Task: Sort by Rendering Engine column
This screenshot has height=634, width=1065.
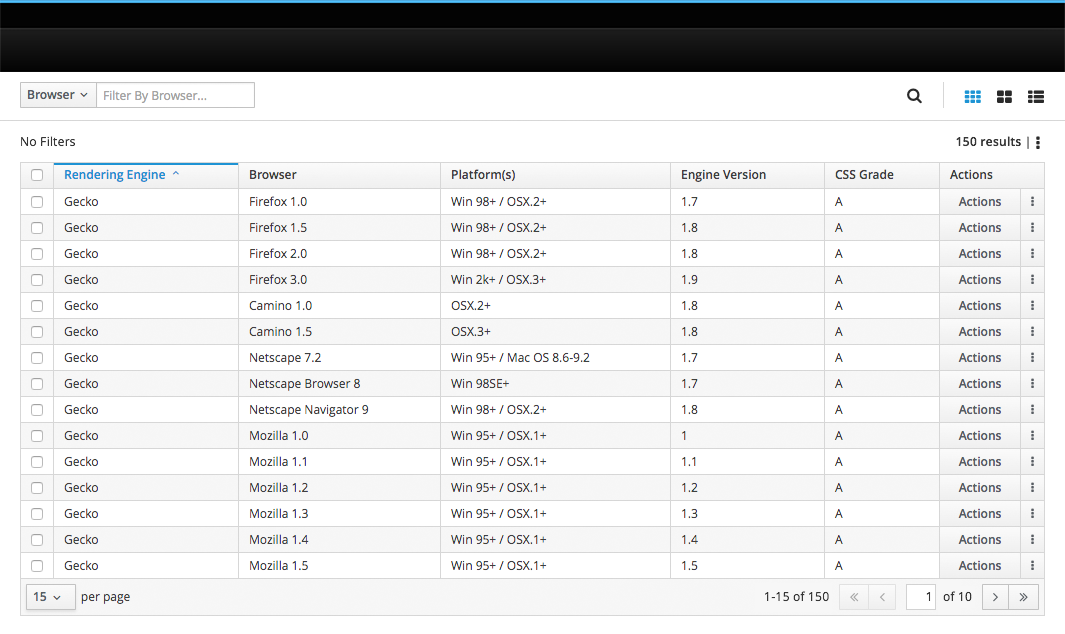Action: (x=146, y=175)
